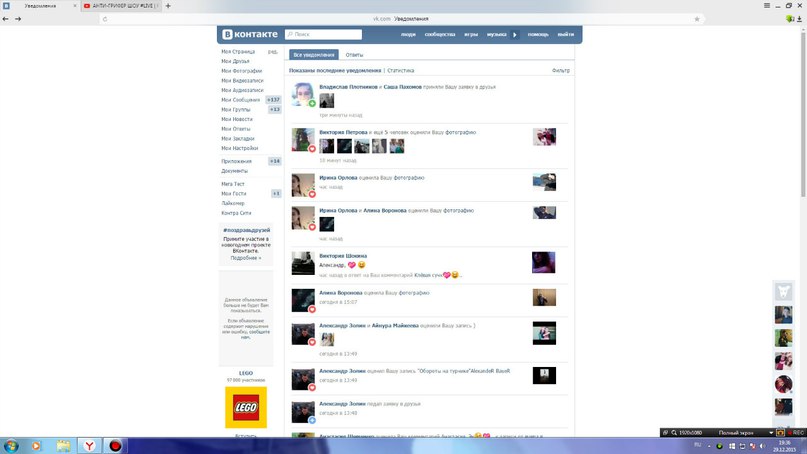The height and width of the screenshot is (454, 807).
Task: Click heart icon on Алина Воронова 15:07 avatar
Action: [312, 309]
